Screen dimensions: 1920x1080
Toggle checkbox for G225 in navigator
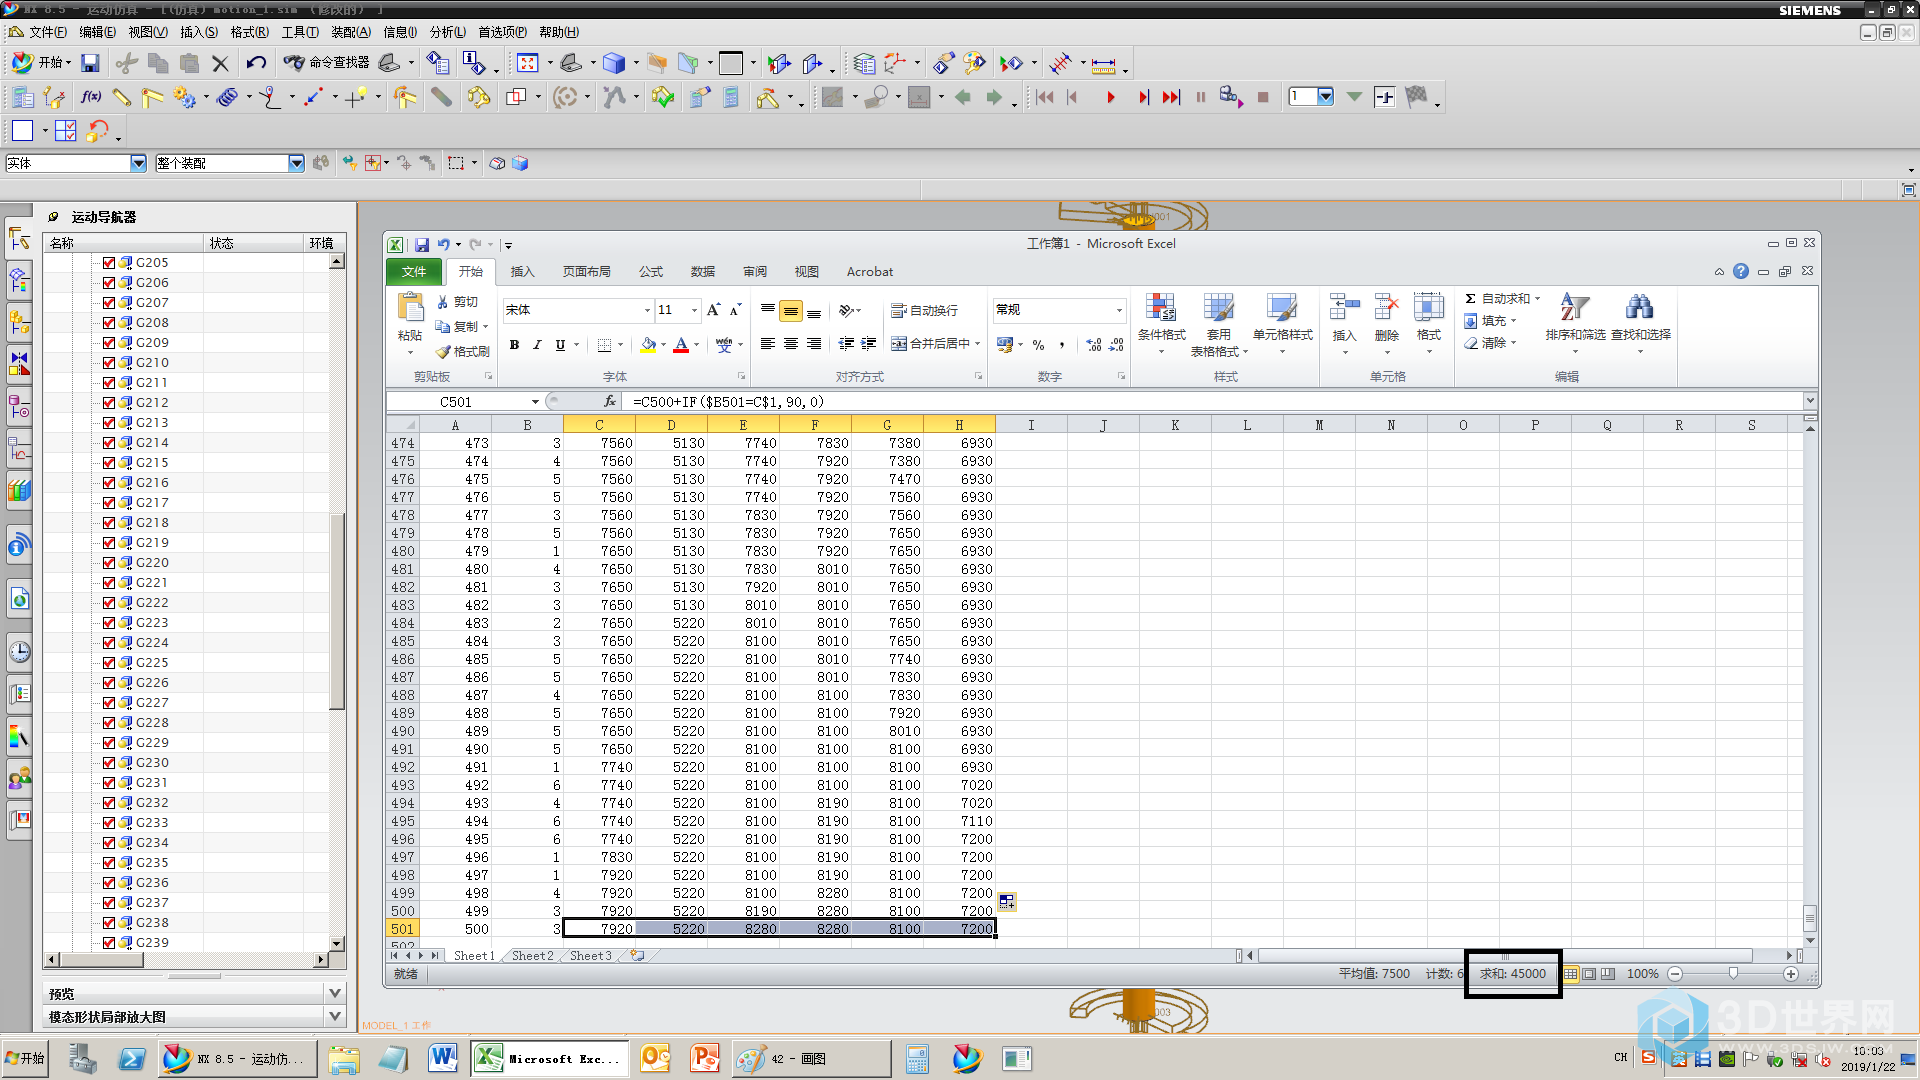point(109,663)
